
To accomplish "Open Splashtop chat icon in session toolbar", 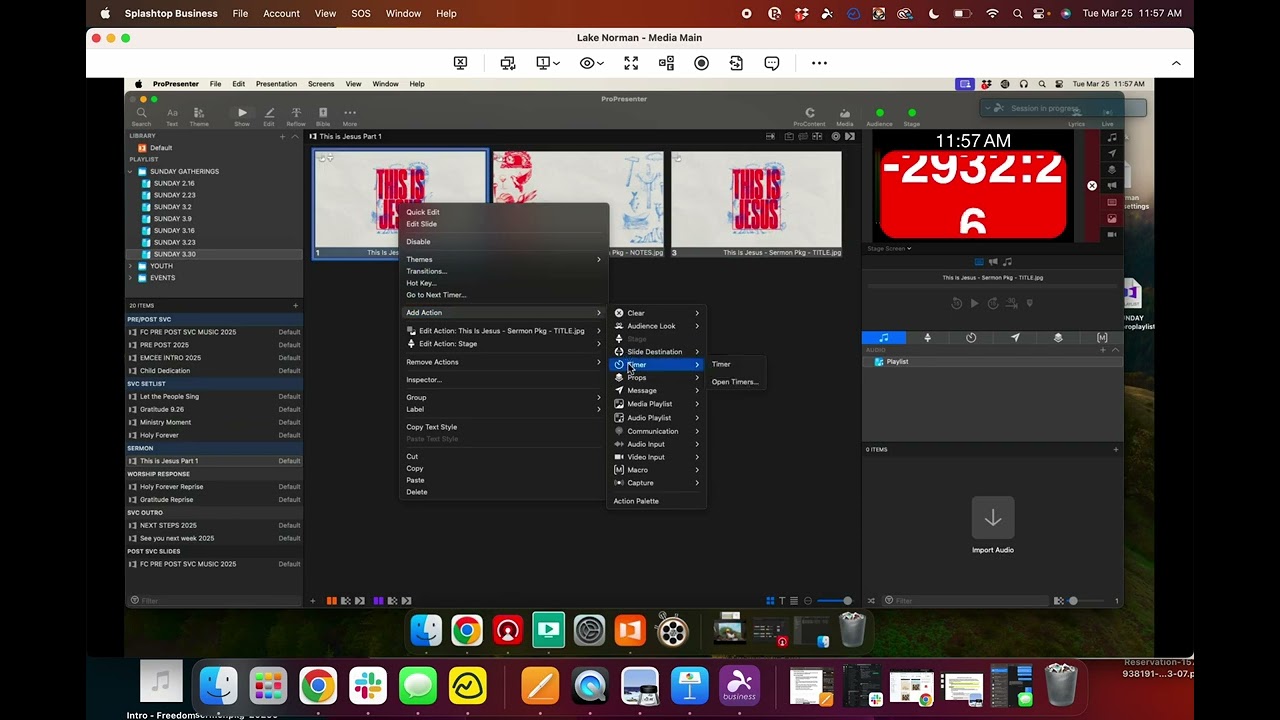I will click(x=772, y=63).
